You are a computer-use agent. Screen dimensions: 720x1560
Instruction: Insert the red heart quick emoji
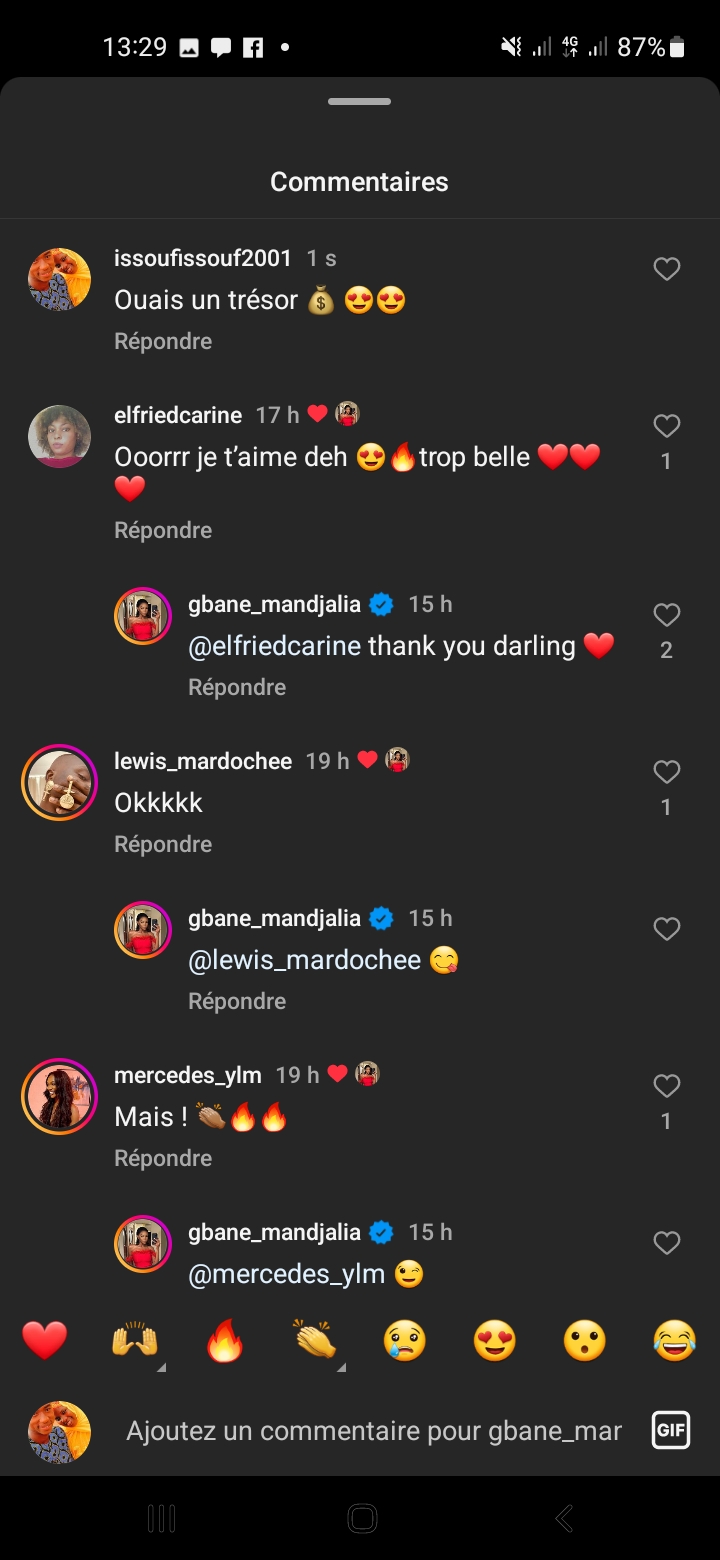[45, 1340]
